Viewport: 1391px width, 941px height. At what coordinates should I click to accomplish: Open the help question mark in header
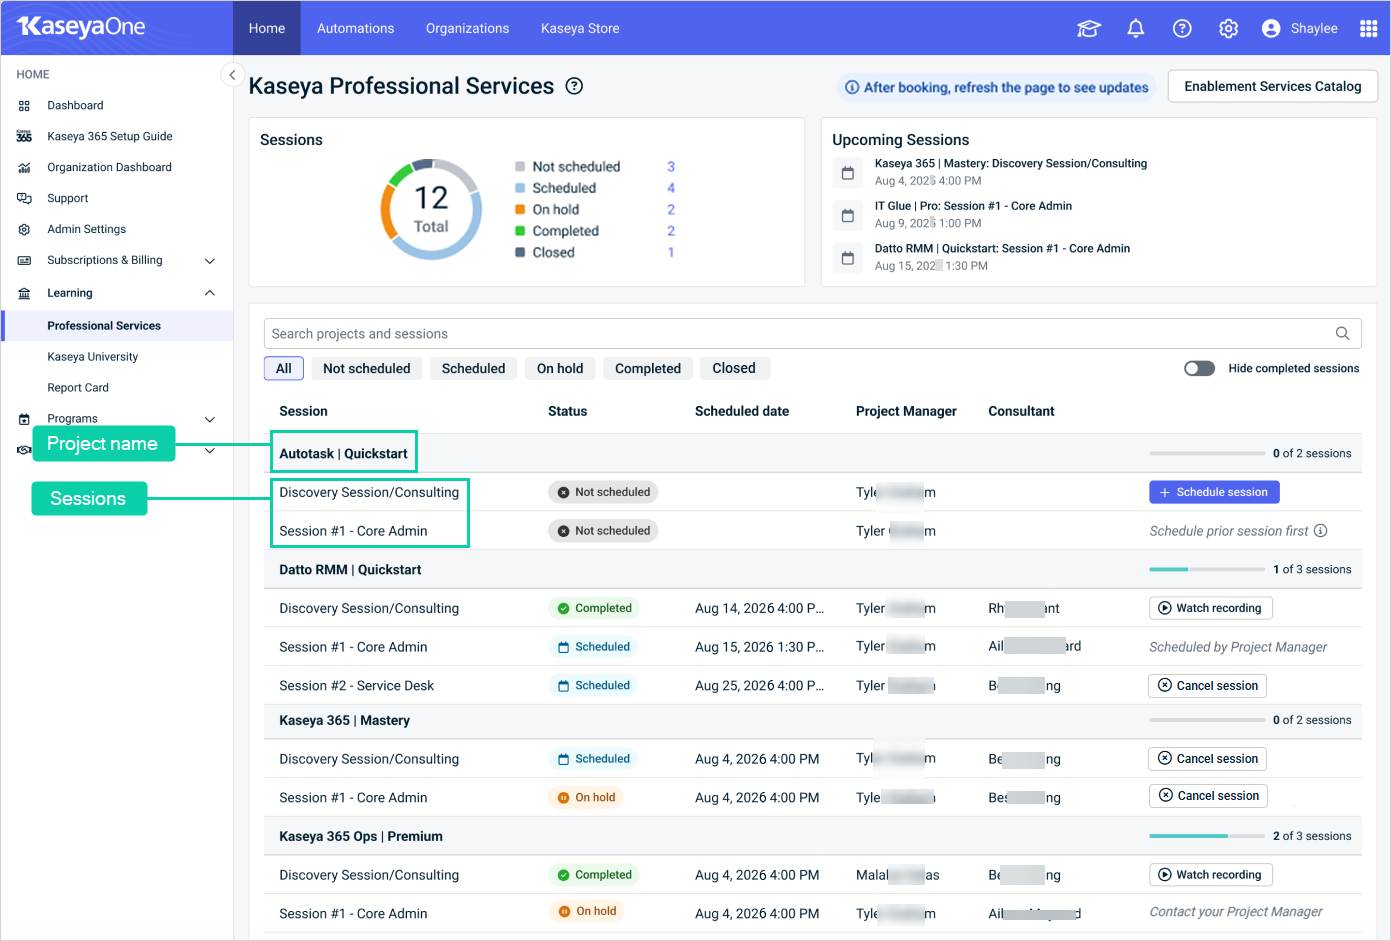[1182, 29]
